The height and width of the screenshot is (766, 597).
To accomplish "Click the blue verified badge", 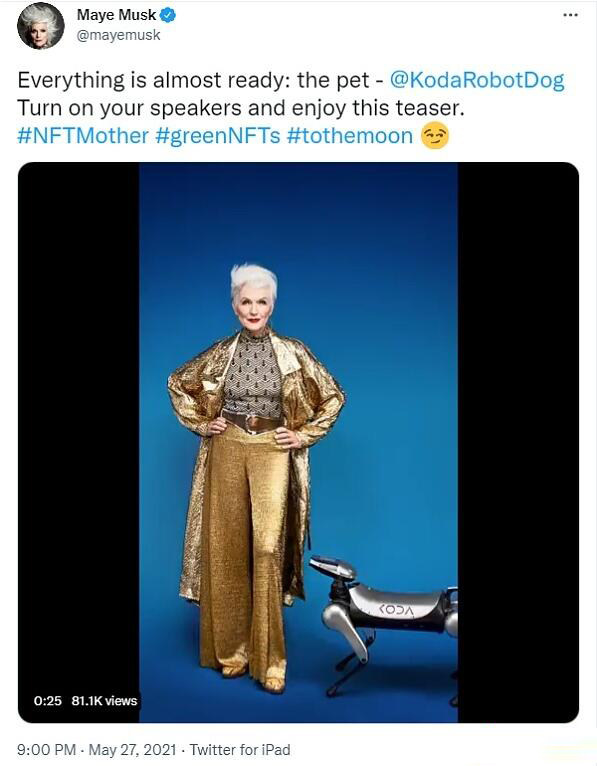I will pos(168,16).
